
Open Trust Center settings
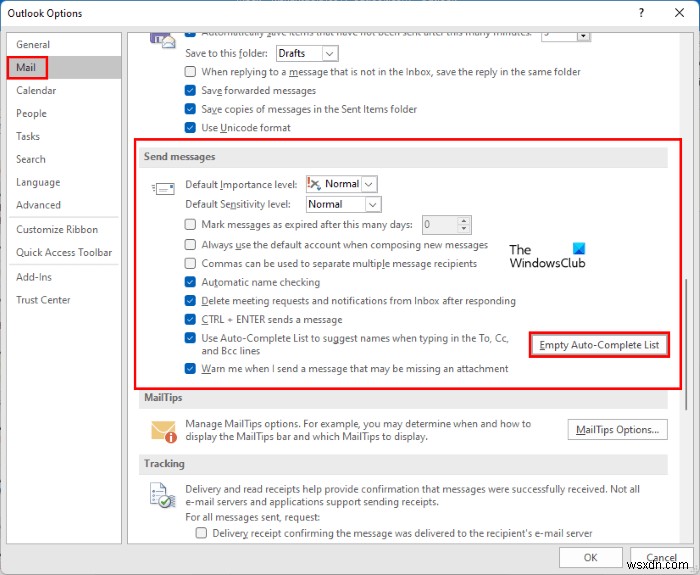(64, 300)
